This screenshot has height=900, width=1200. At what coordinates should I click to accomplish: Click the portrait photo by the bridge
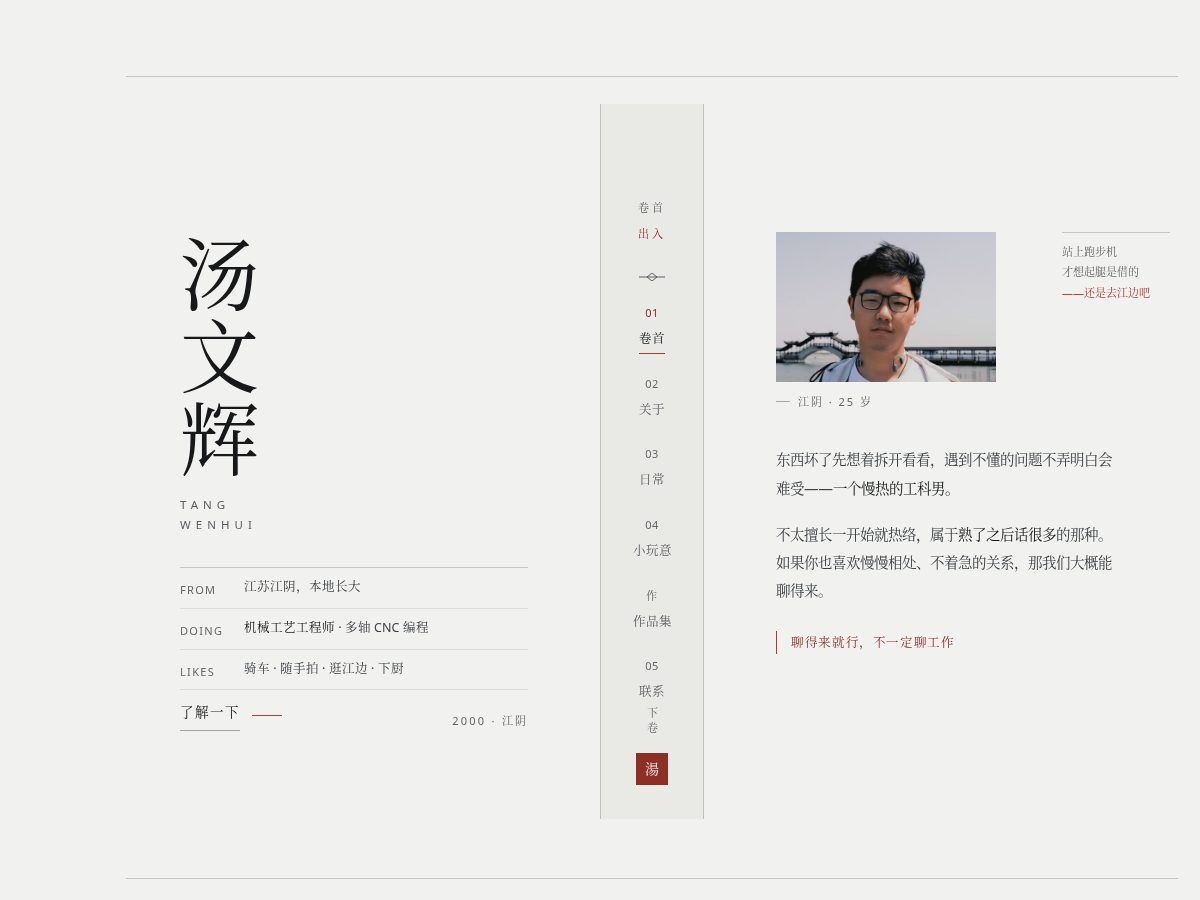click(886, 307)
